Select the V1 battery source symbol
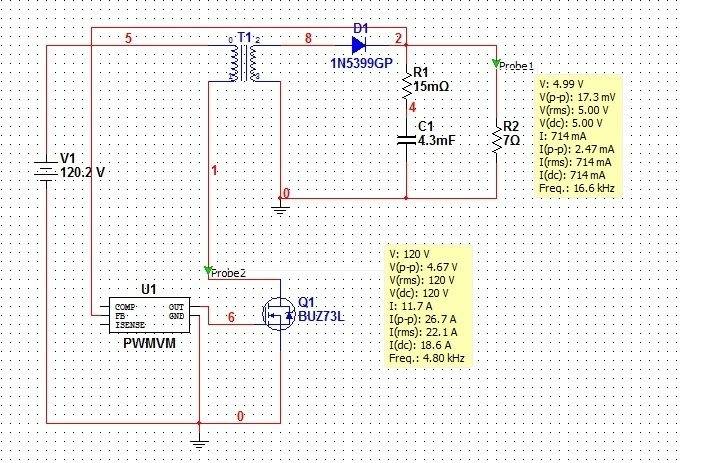The image size is (720, 463). pyautogui.click(x=46, y=171)
